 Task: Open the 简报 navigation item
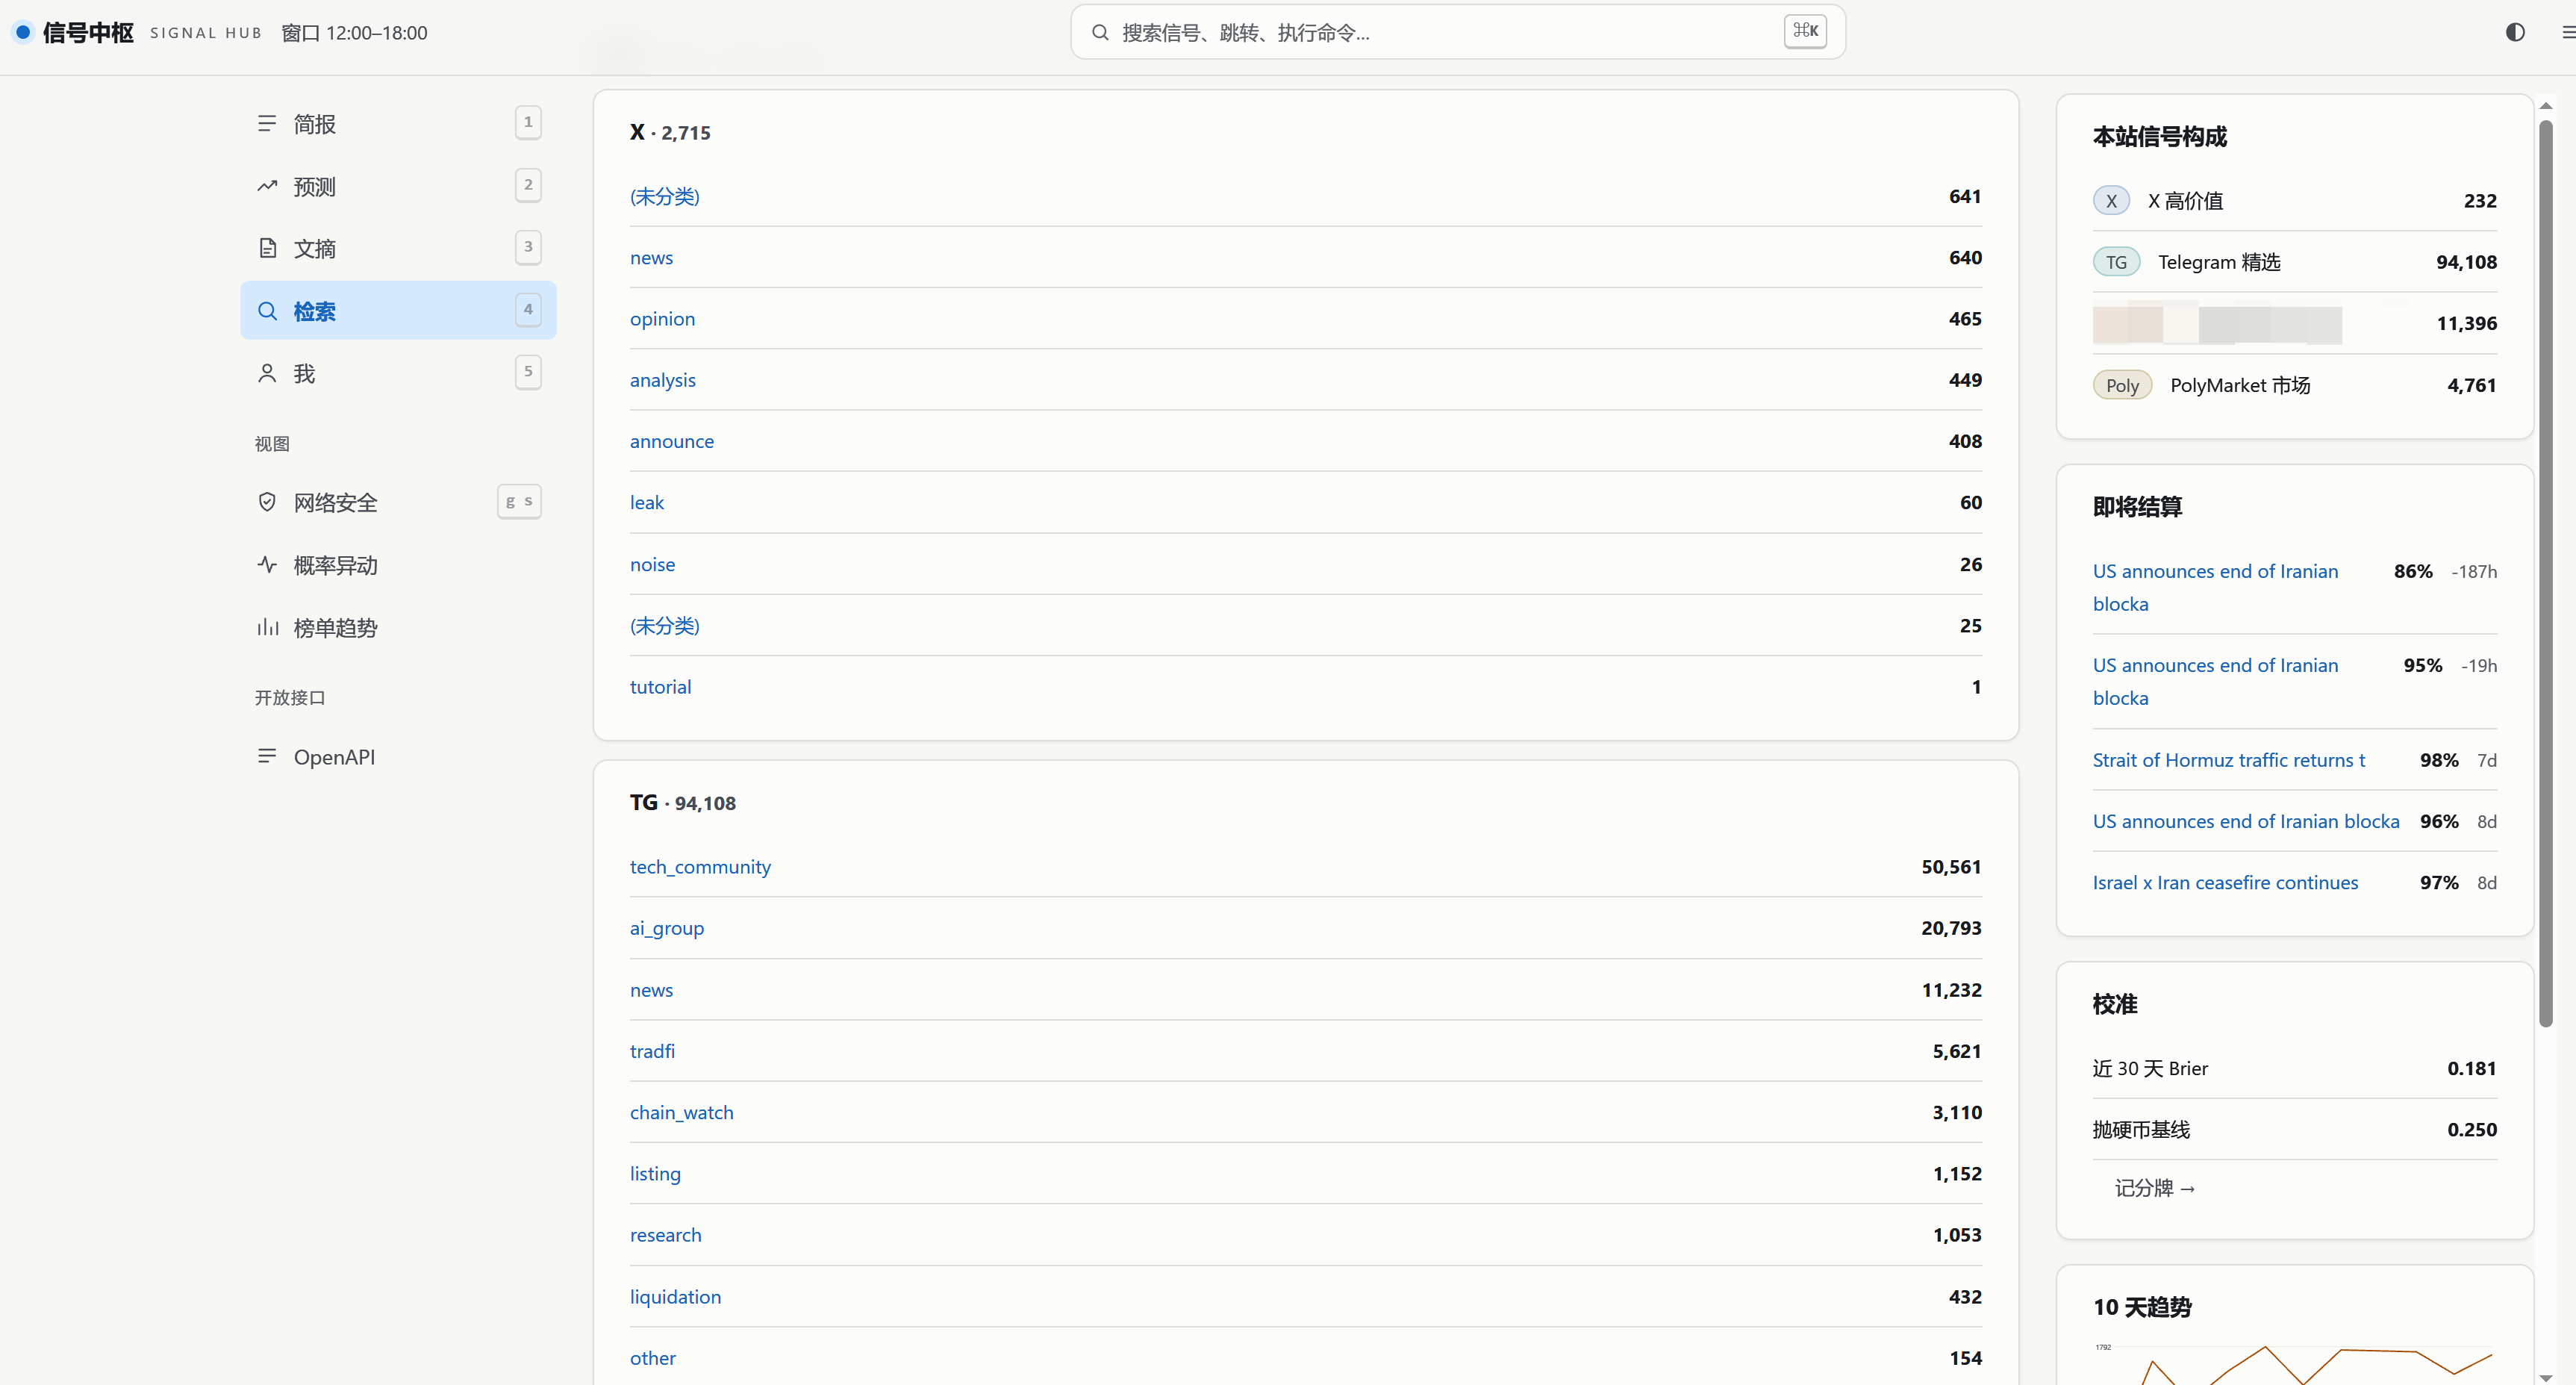[398, 123]
